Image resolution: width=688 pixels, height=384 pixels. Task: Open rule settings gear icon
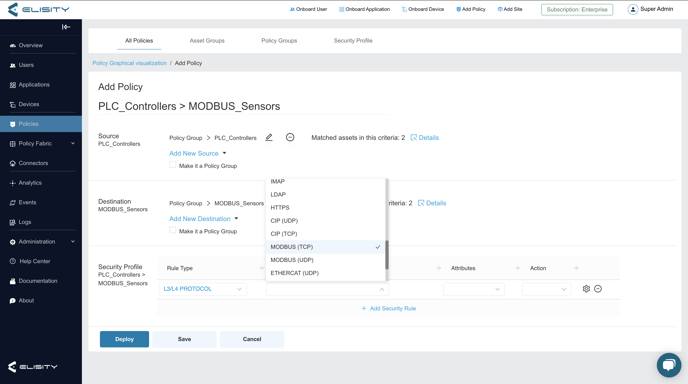pyautogui.click(x=586, y=289)
